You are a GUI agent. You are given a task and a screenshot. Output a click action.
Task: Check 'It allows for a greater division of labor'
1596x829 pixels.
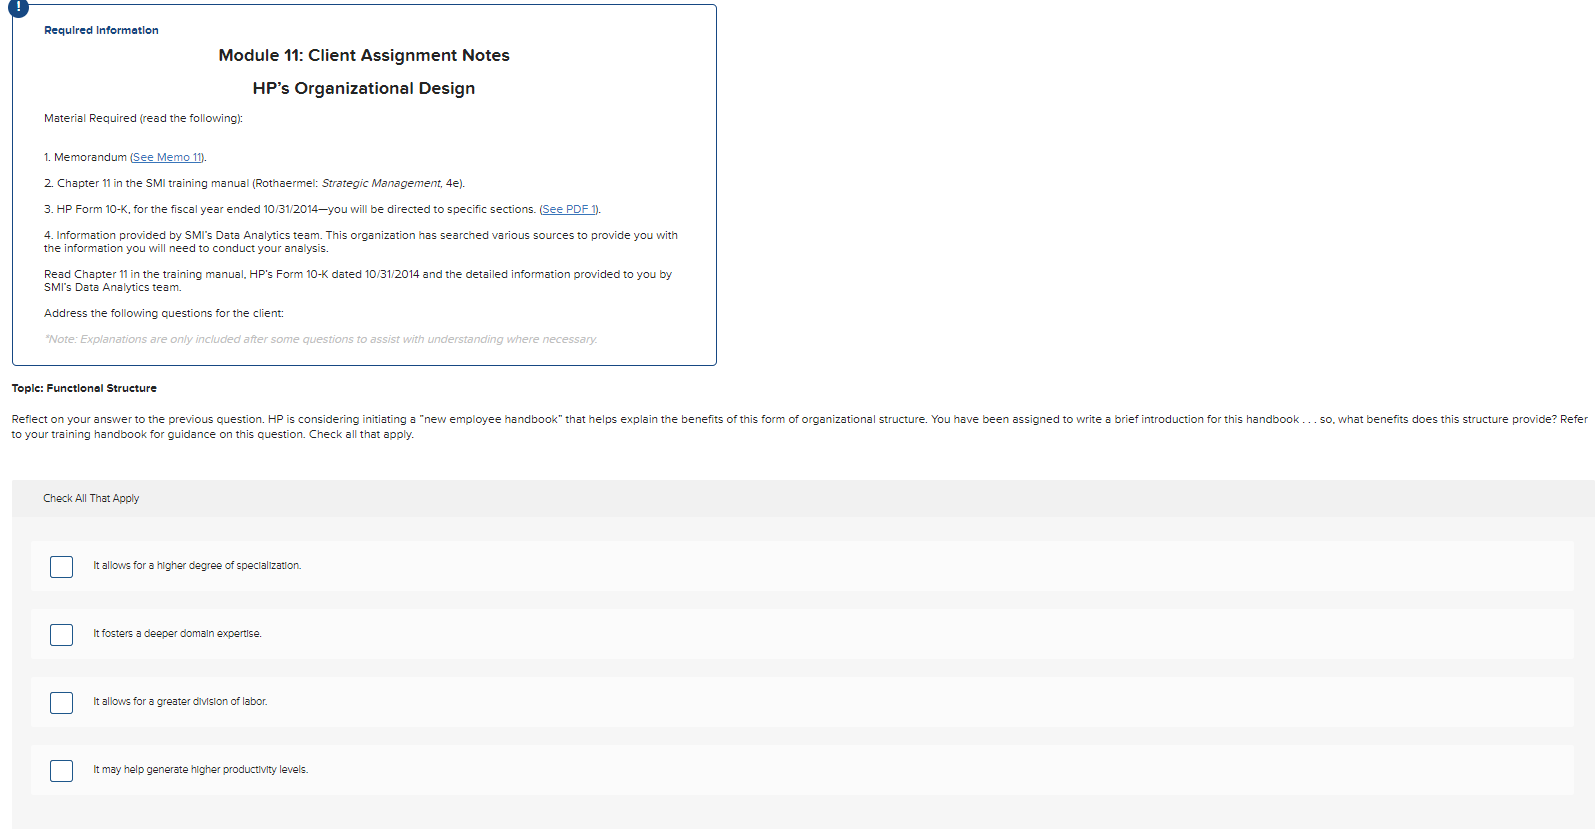point(61,703)
